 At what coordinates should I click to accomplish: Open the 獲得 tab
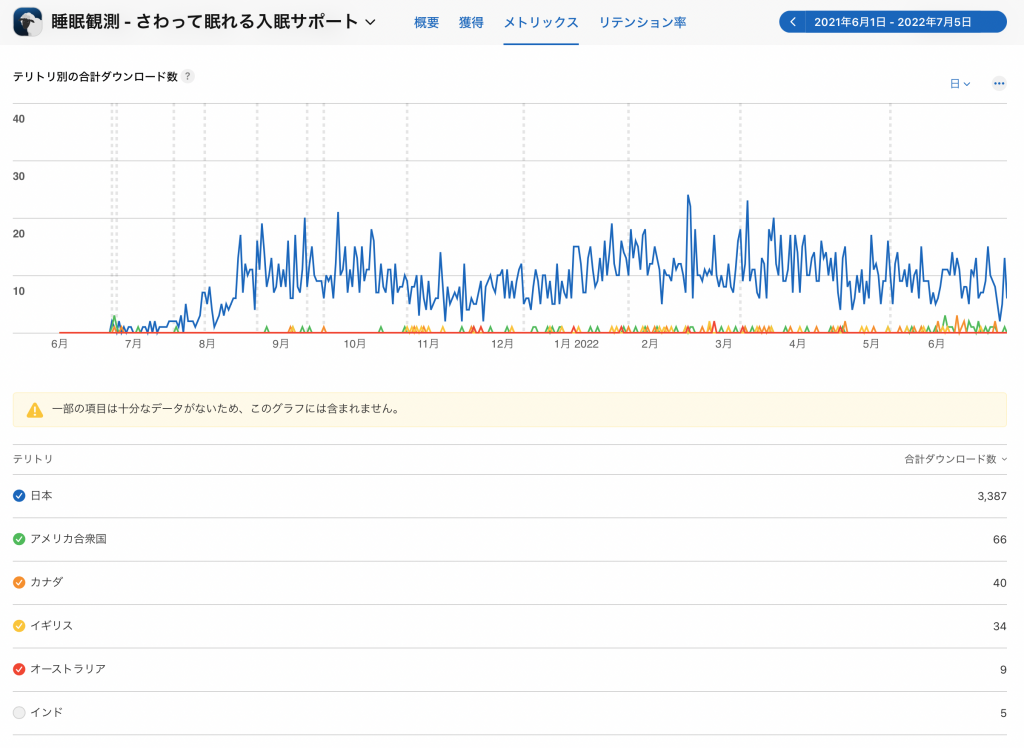[471, 22]
